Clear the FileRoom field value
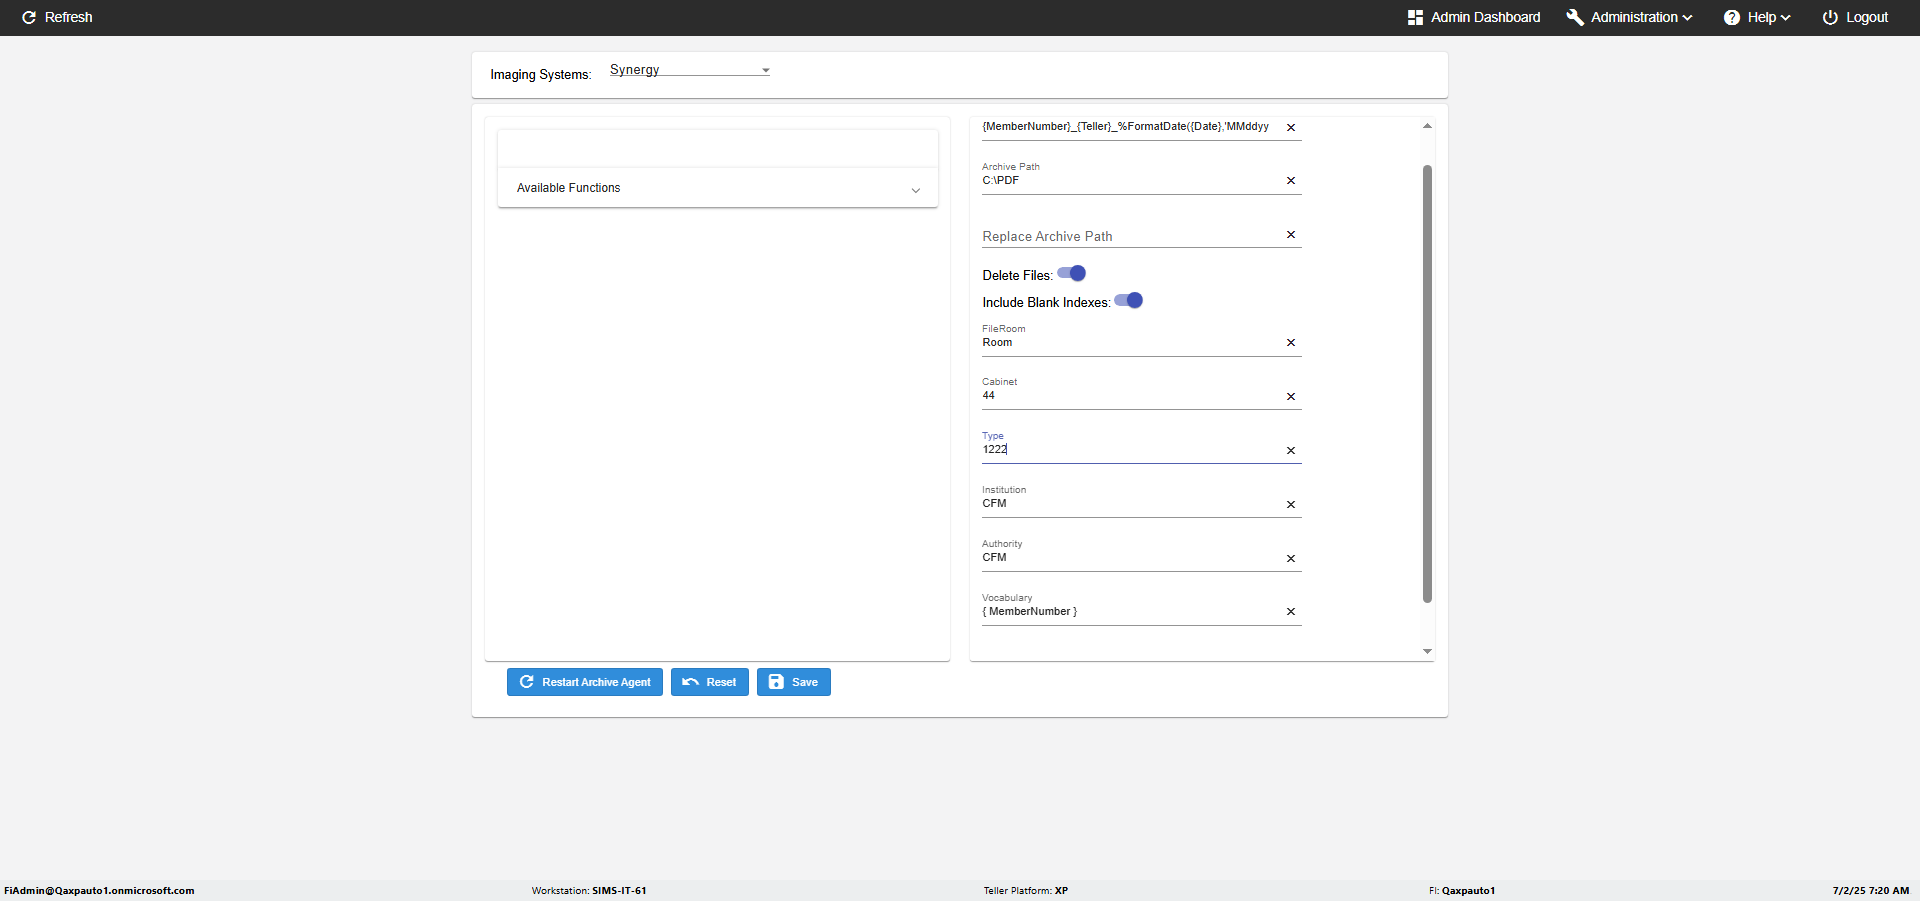Viewport: 1920px width, 901px height. tap(1290, 343)
